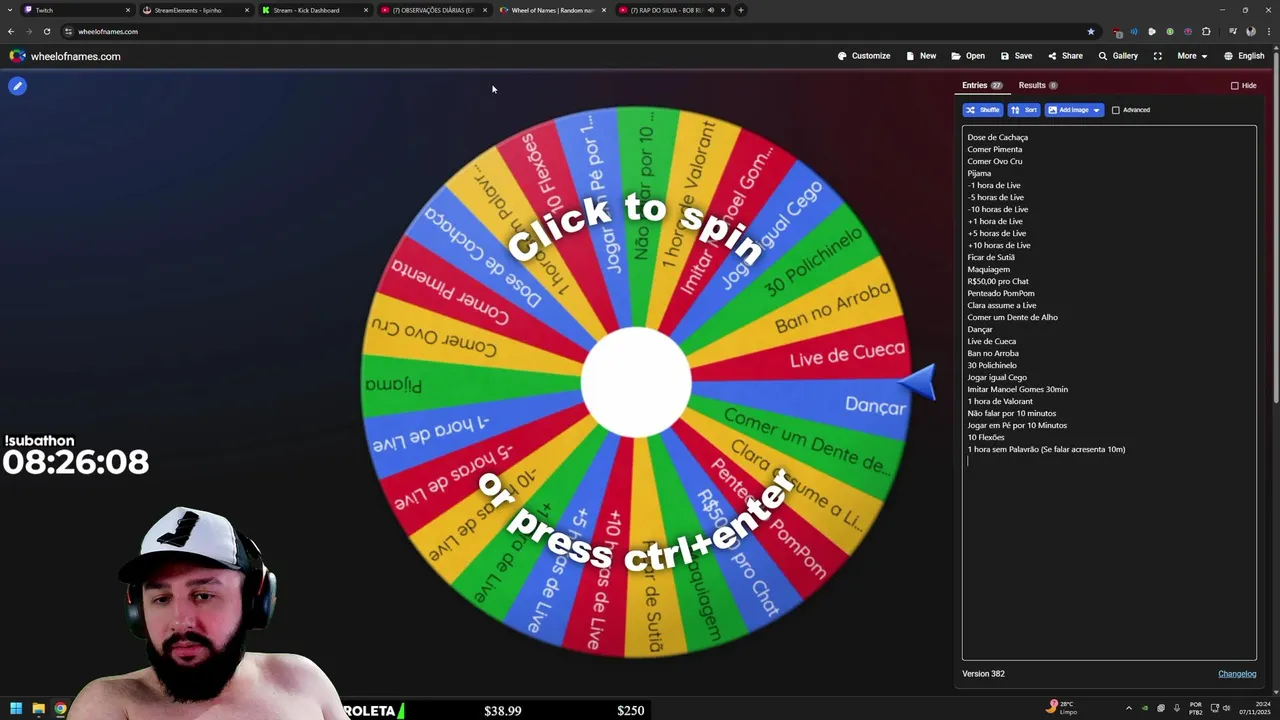Go back in browser history
The image size is (1280, 720).
[11, 31]
